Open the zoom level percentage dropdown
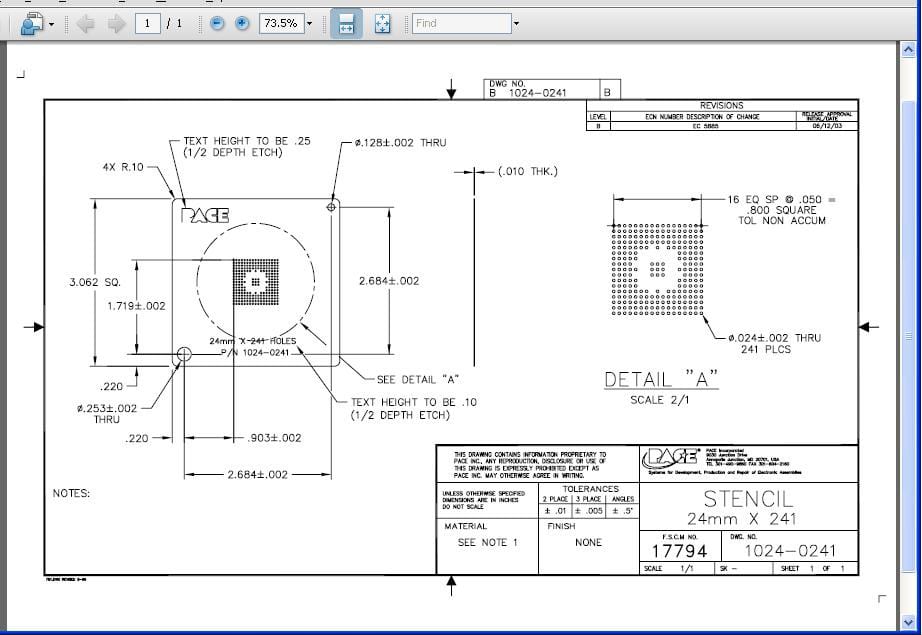Screen dimensions: 922x635 pyautogui.click(x=308, y=21)
